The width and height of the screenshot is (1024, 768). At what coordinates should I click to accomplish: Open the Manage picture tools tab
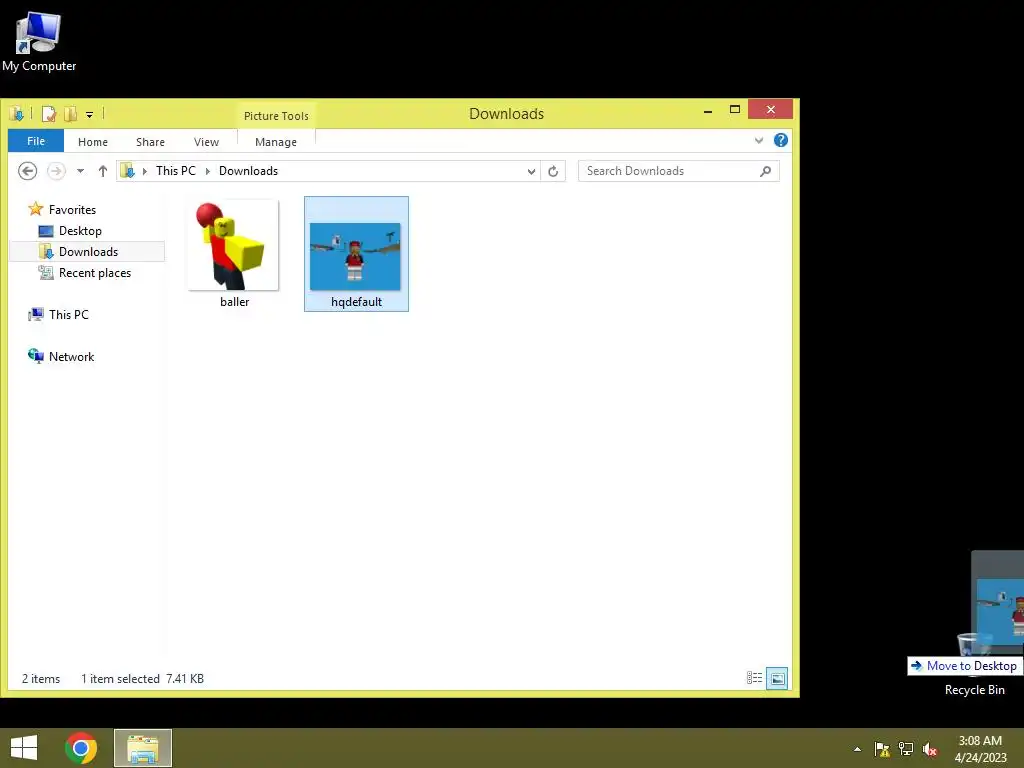click(x=276, y=142)
